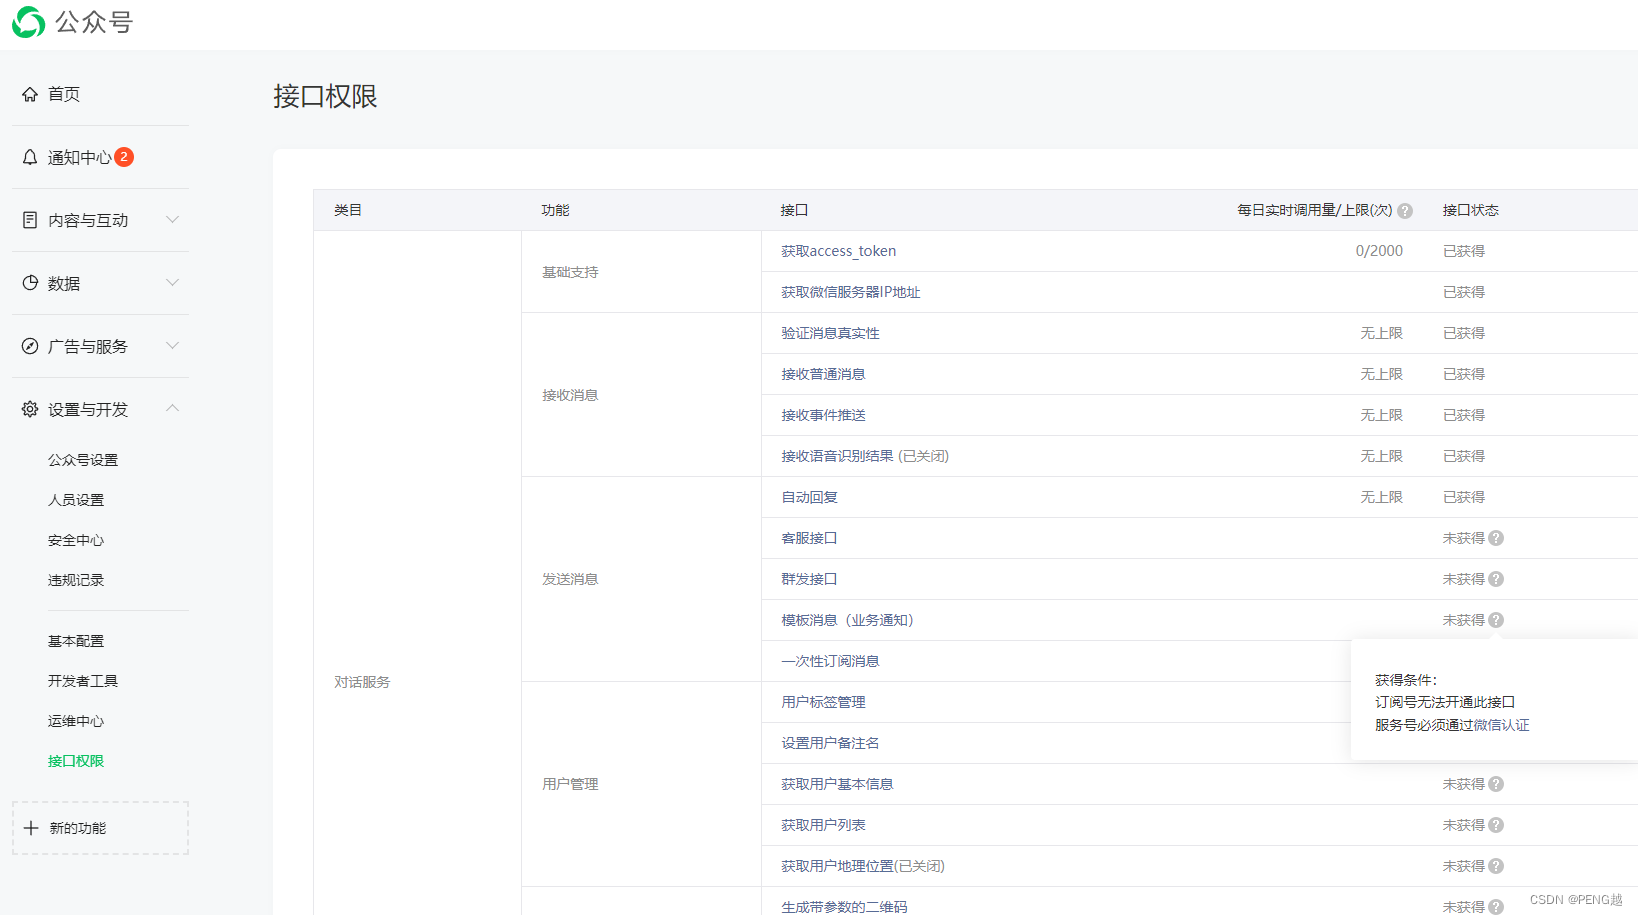Open the 接收事件推送 link

point(823,415)
